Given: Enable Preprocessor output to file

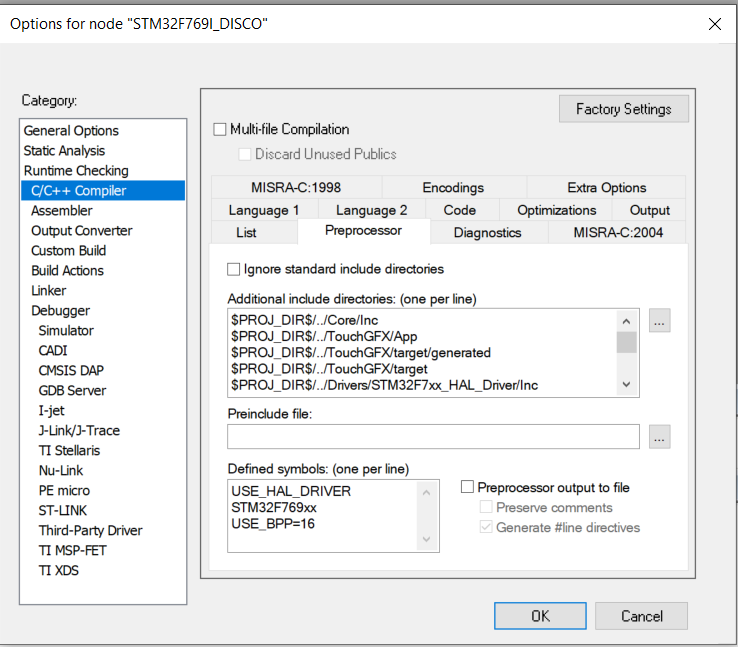Looking at the screenshot, I should coord(467,487).
